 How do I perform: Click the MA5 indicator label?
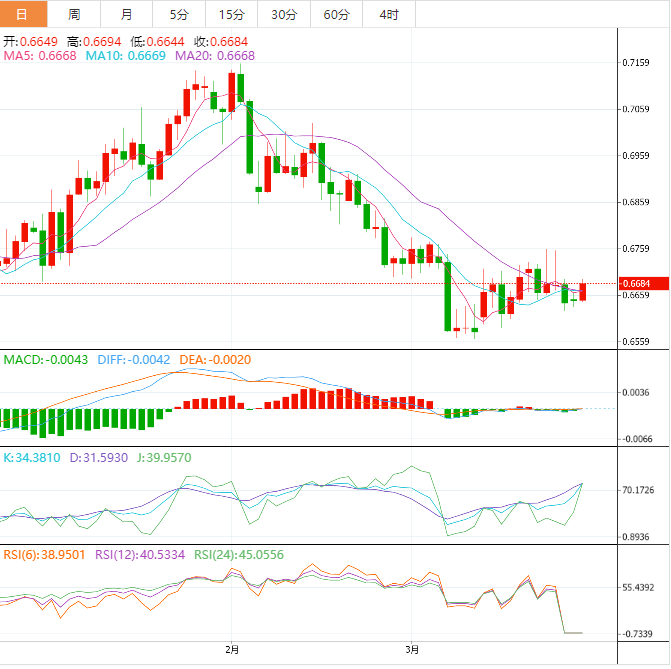(x=39, y=56)
